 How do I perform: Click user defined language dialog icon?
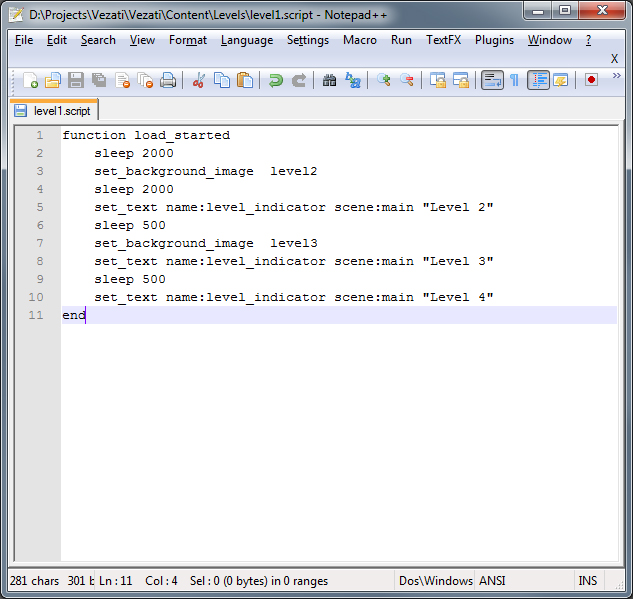561,80
